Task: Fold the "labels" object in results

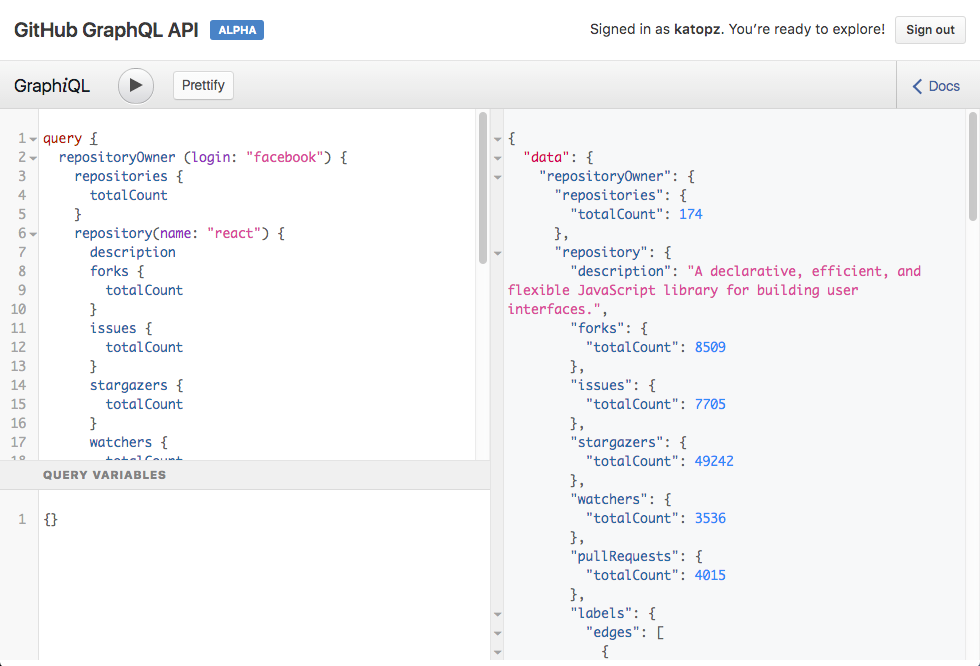Action: [x=499, y=613]
